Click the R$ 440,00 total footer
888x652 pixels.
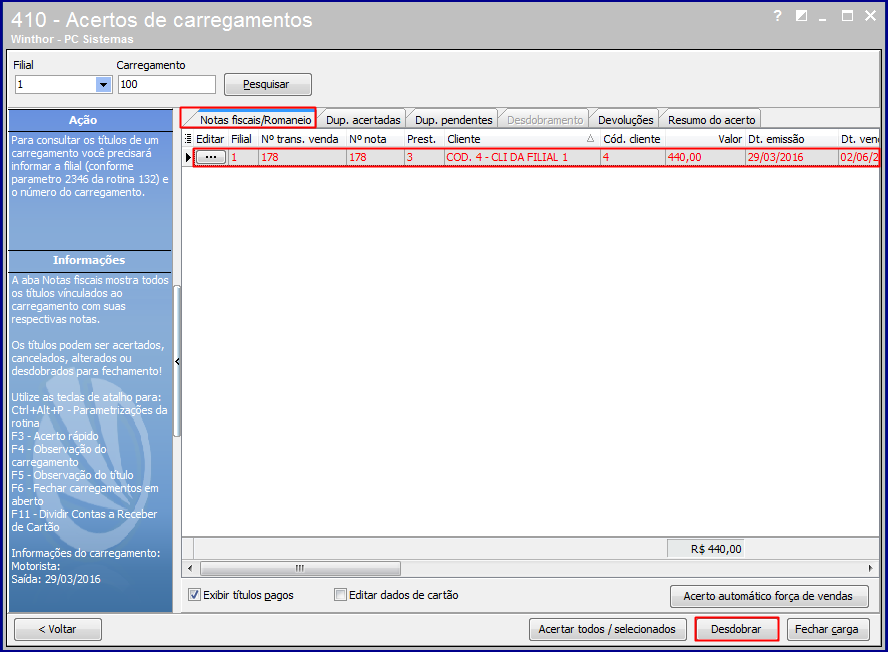(x=706, y=549)
